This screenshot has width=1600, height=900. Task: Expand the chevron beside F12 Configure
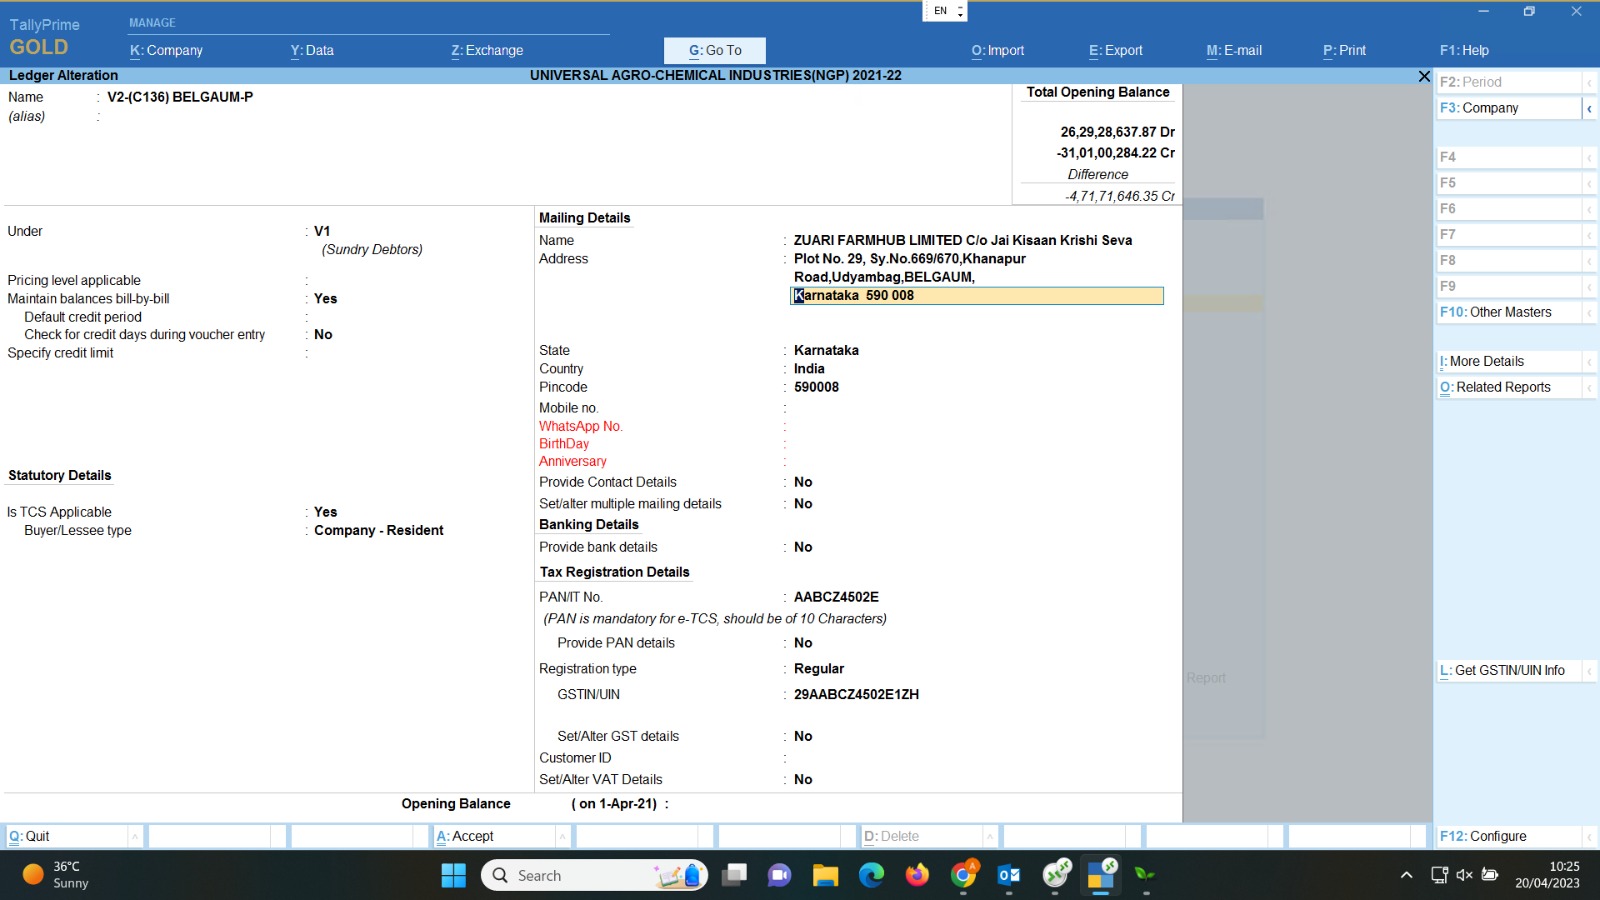coord(1589,837)
